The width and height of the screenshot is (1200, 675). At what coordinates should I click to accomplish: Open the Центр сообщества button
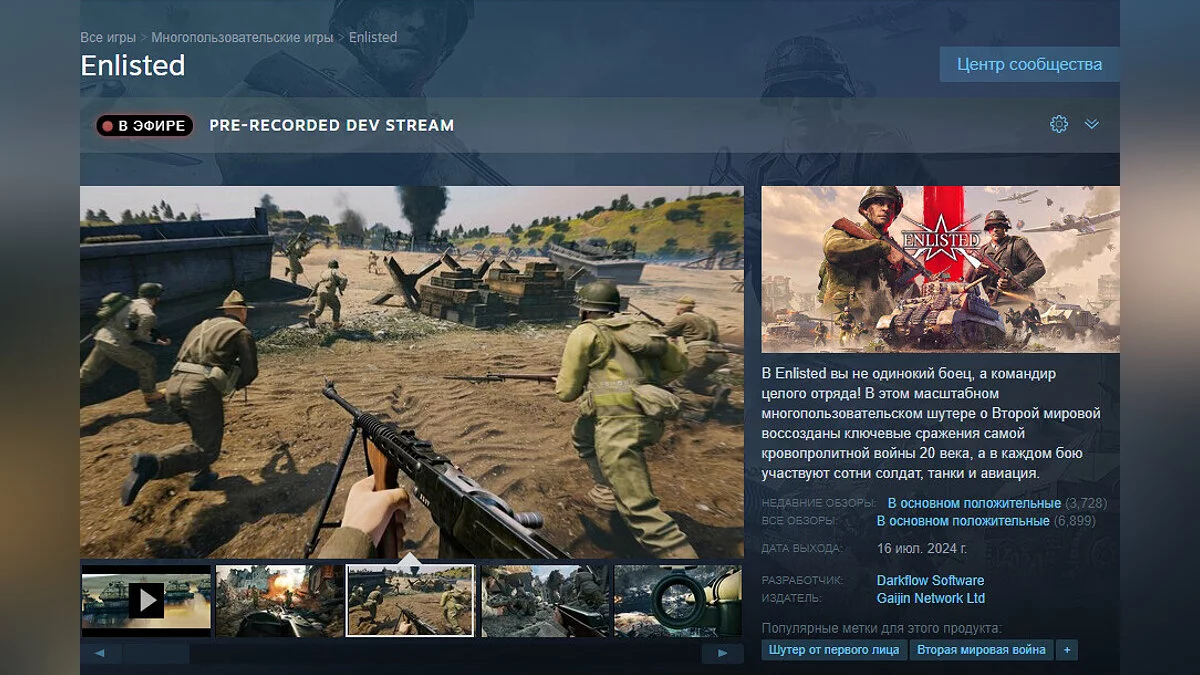[1029, 64]
